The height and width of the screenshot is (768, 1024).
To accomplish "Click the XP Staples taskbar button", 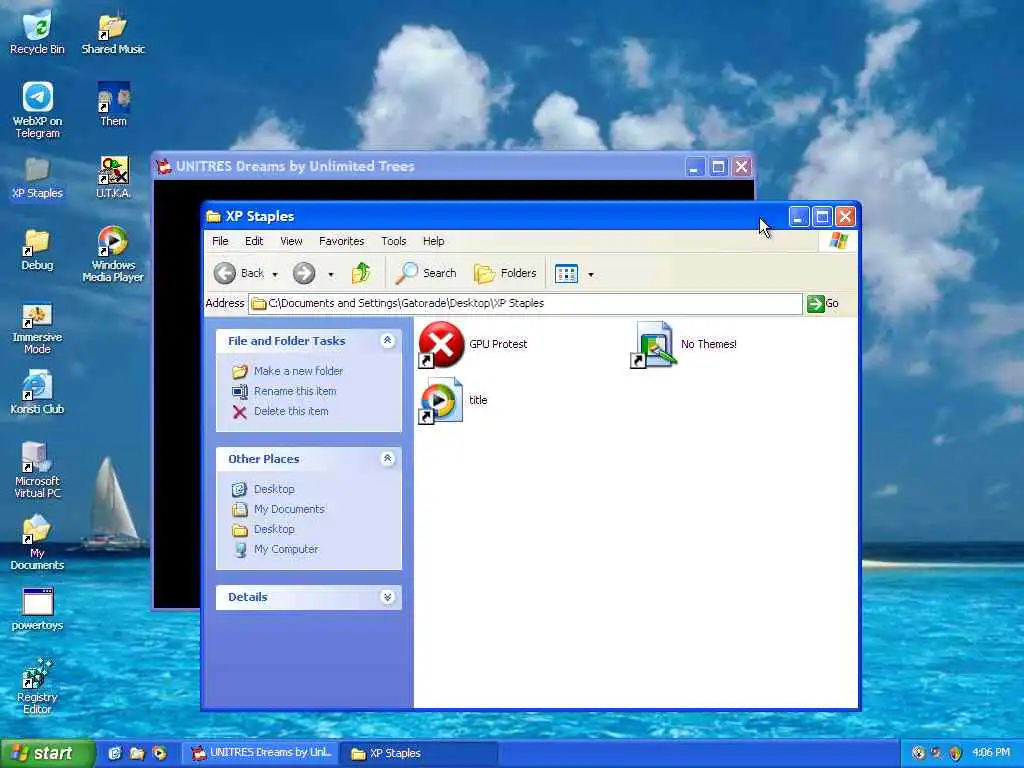I will 420,754.
